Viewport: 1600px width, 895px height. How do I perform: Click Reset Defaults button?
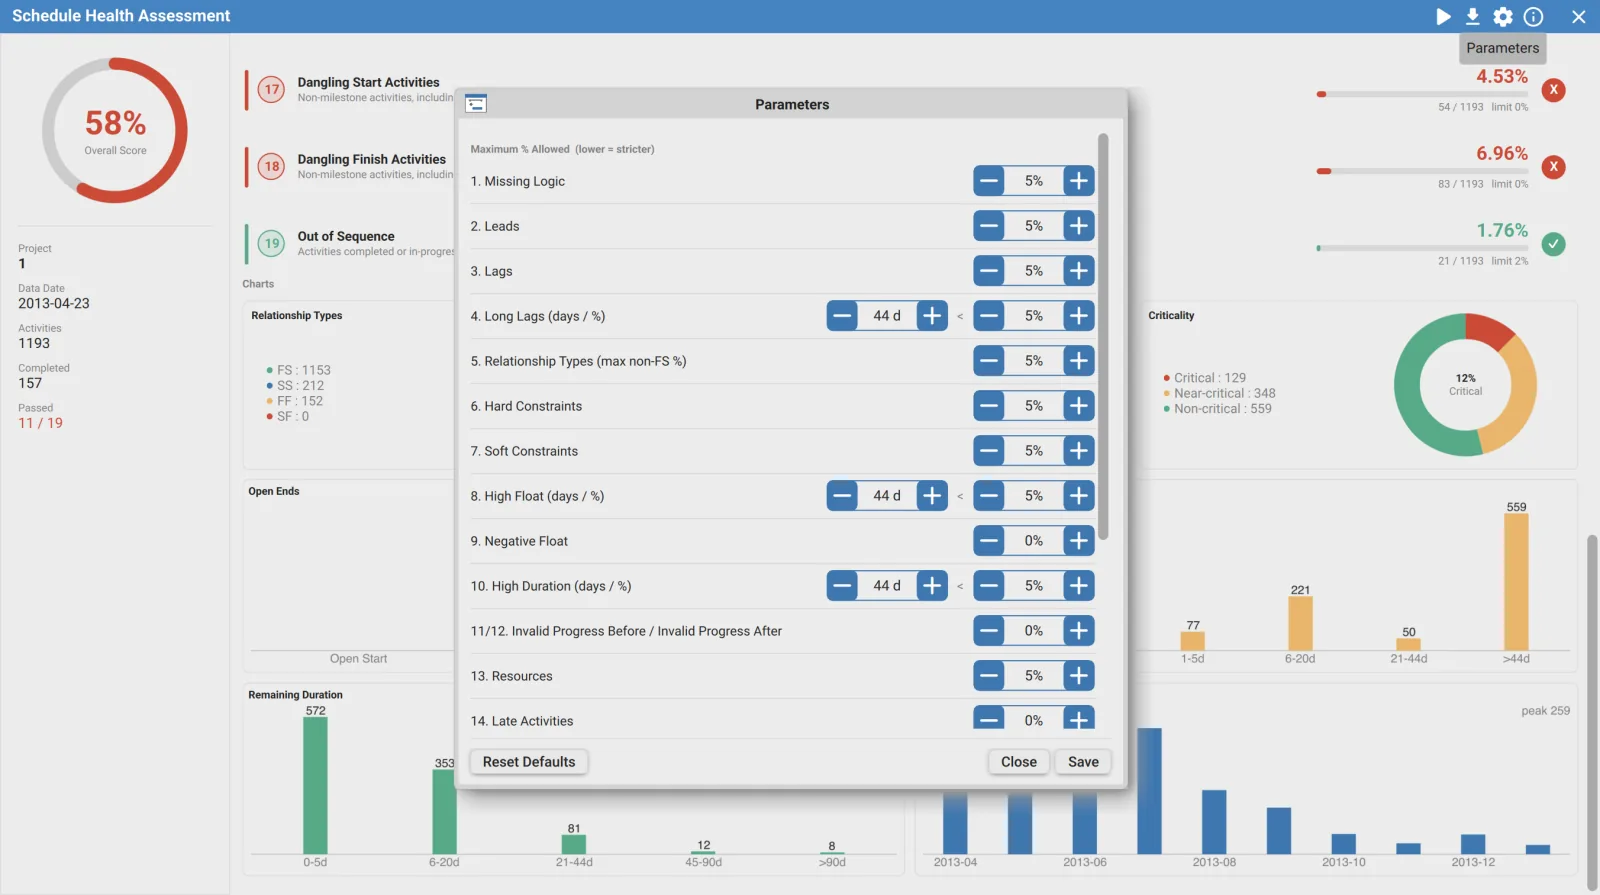point(529,762)
